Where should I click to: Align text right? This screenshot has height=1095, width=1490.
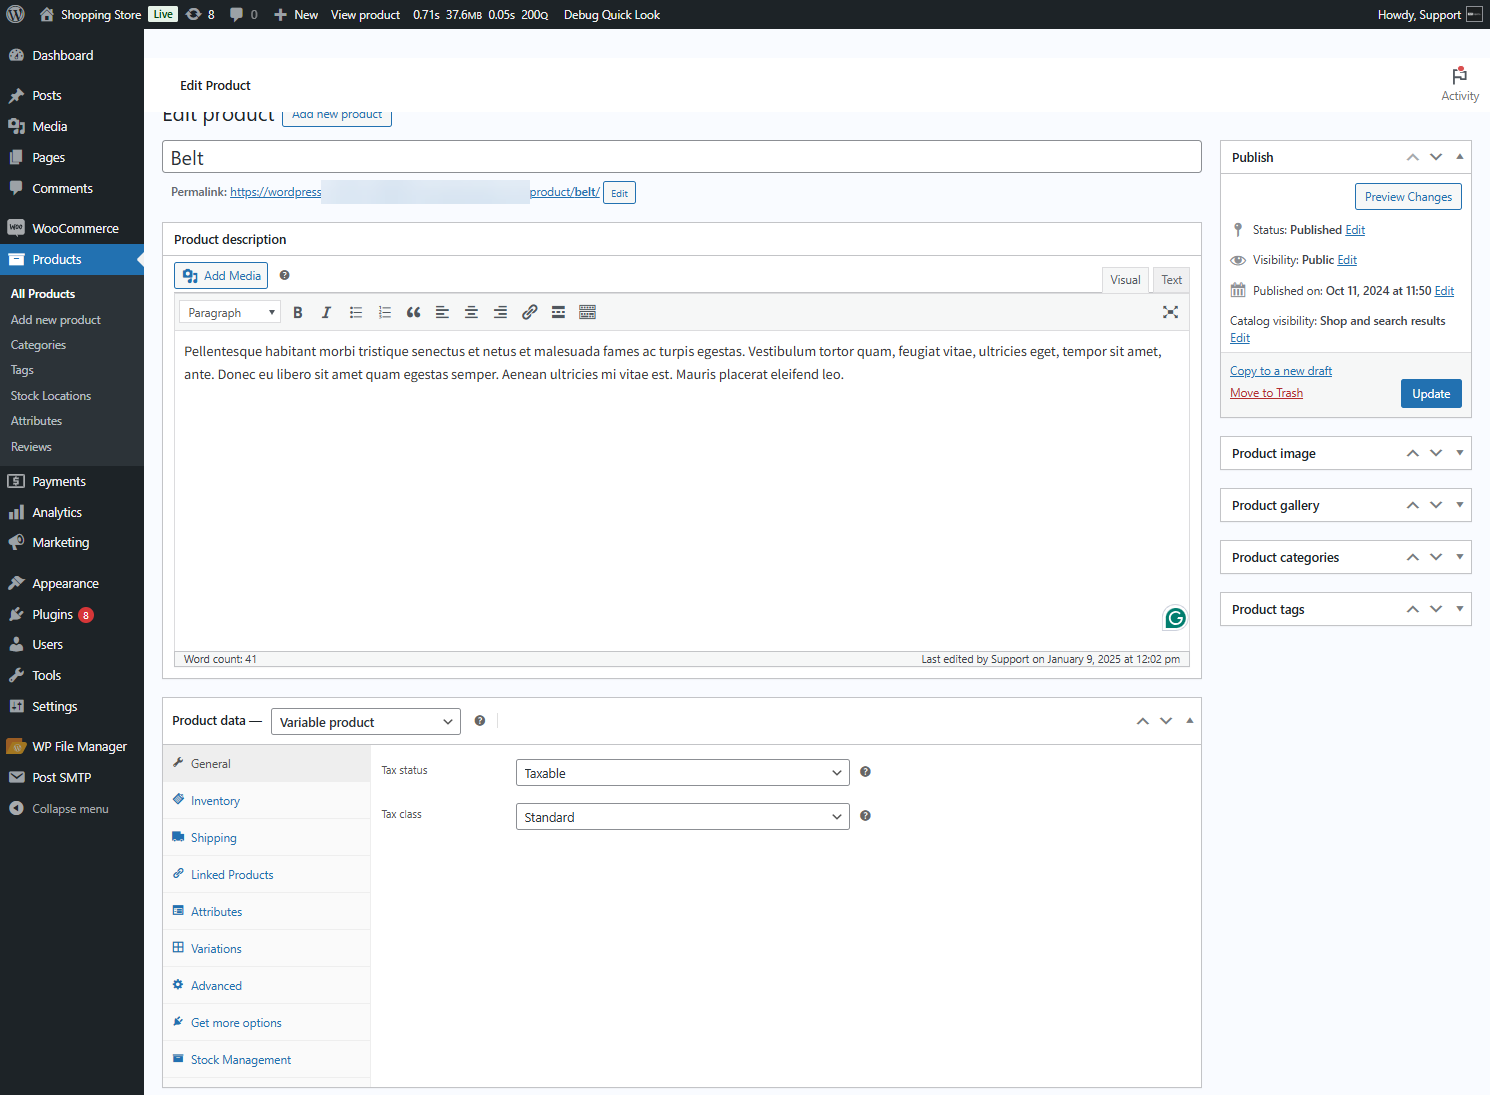(x=500, y=312)
